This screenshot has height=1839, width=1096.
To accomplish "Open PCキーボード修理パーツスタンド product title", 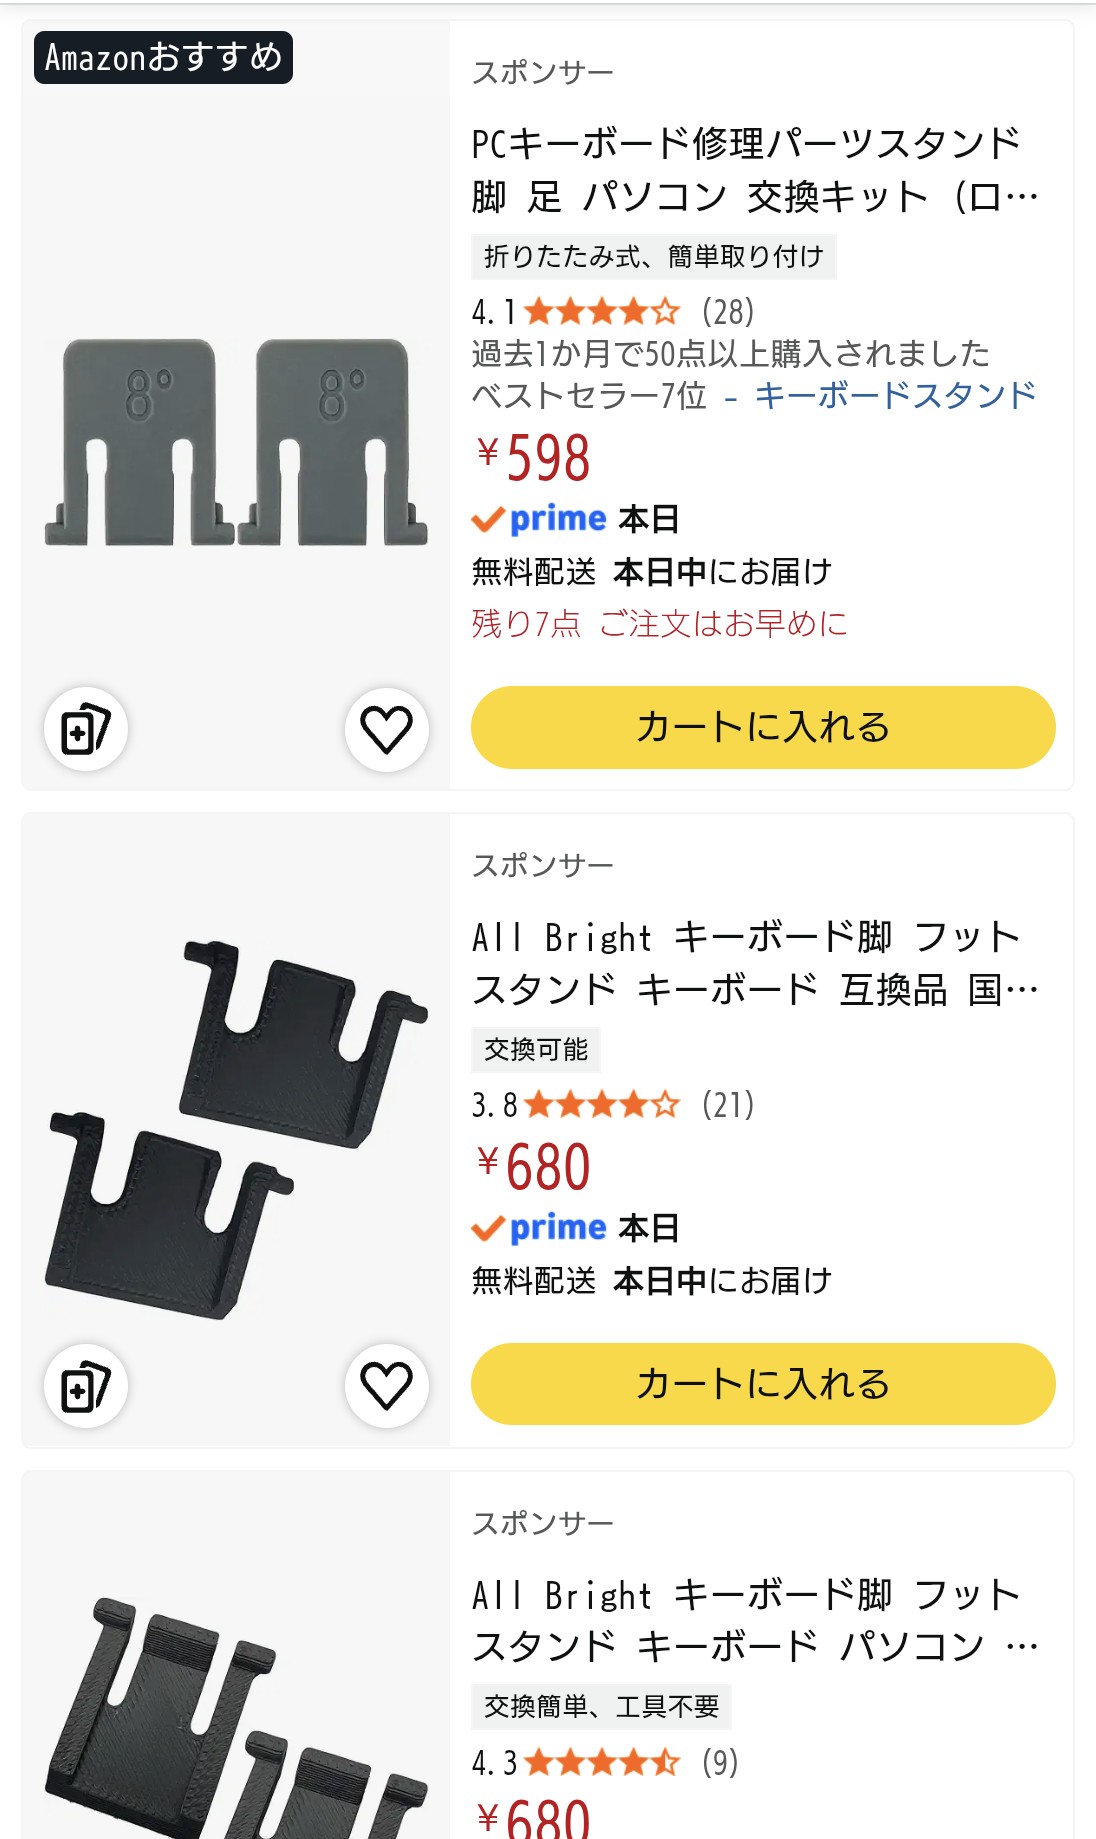I will tap(755, 170).
